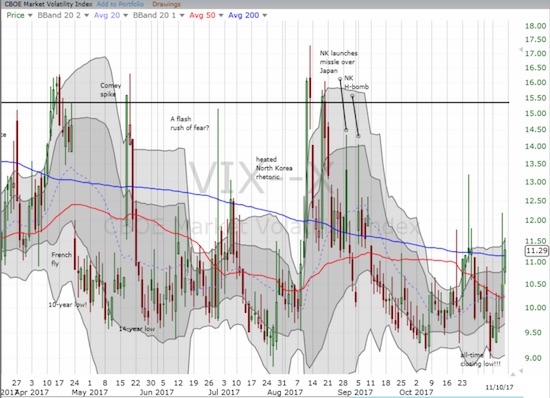Screen dimensions: 550x398
Task: Click the Sep 2017 month label
Action: coord(355,392)
